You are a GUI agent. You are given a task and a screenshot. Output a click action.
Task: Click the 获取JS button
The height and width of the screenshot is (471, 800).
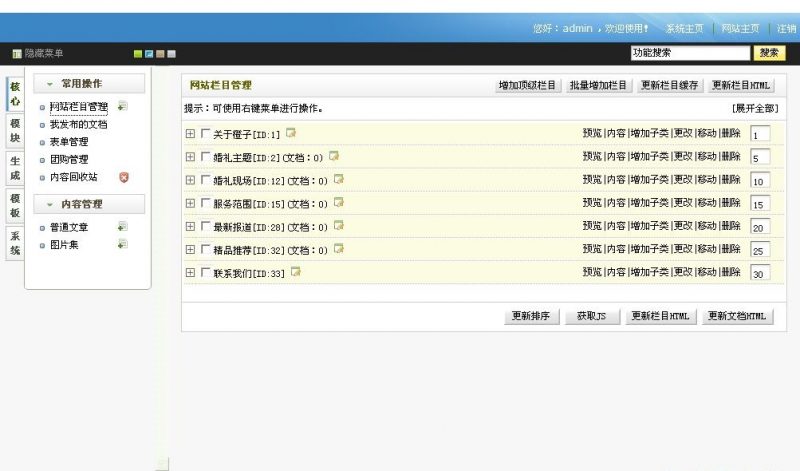point(592,316)
